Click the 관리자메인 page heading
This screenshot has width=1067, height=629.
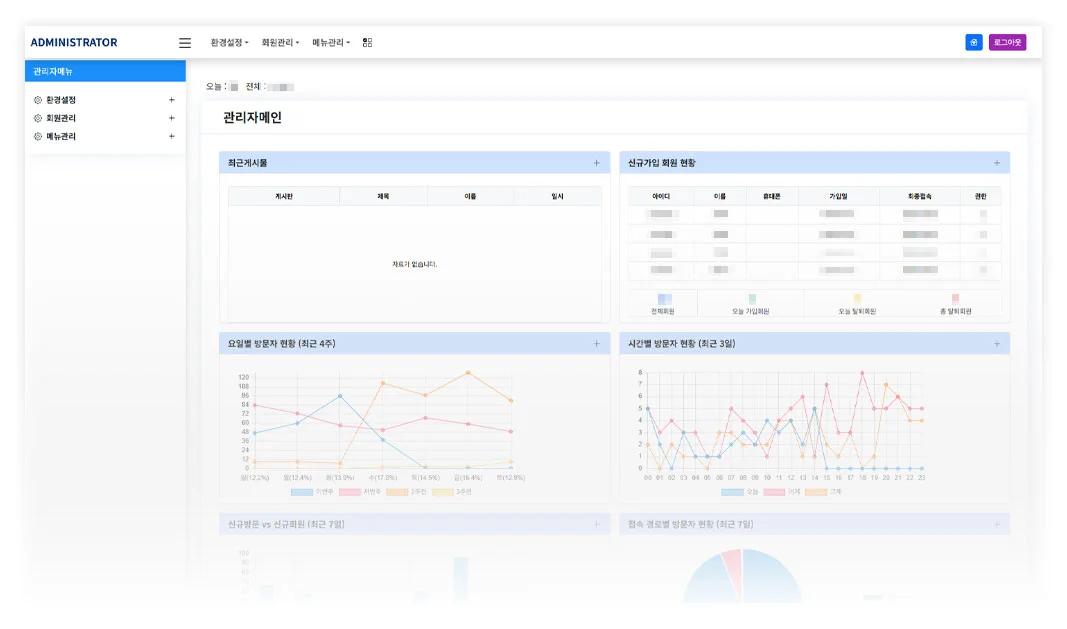(252, 117)
